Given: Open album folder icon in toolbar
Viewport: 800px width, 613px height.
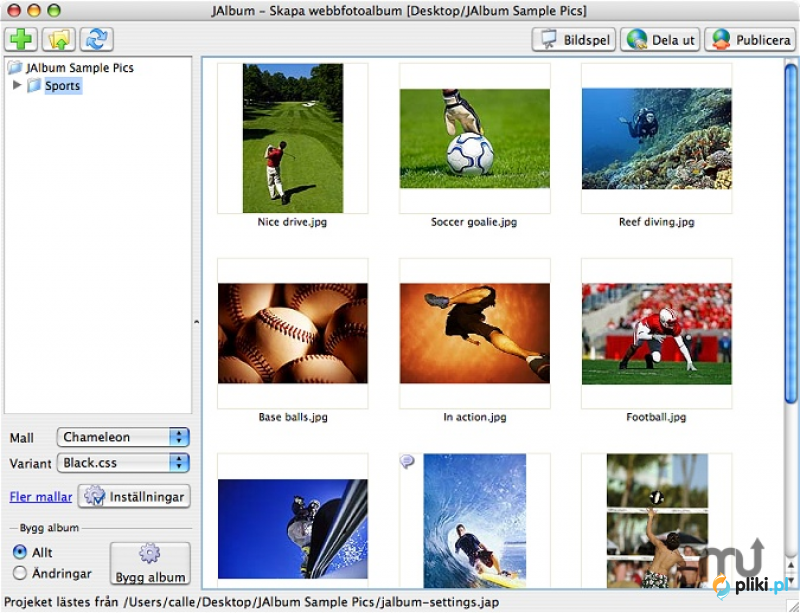Looking at the screenshot, I should [x=59, y=39].
